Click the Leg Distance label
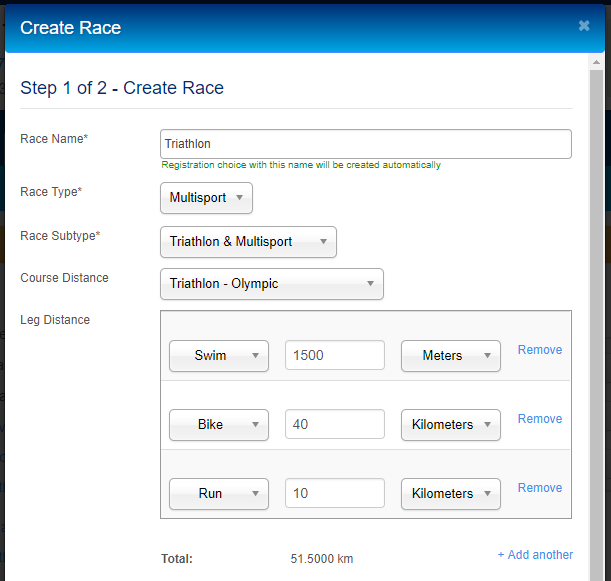The image size is (611, 581). point(55,320)
